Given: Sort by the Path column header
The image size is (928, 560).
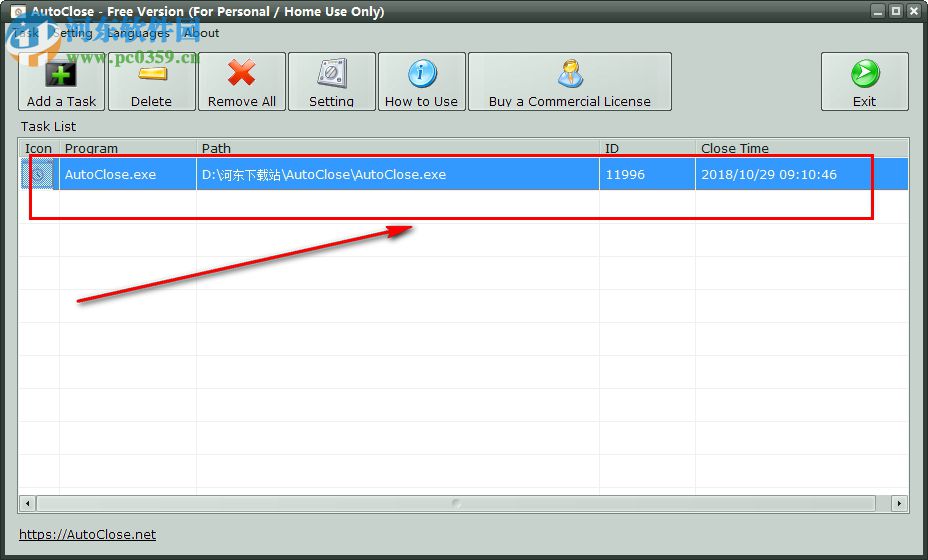Looking at the screenshot, I should click(x=398, y=148).
